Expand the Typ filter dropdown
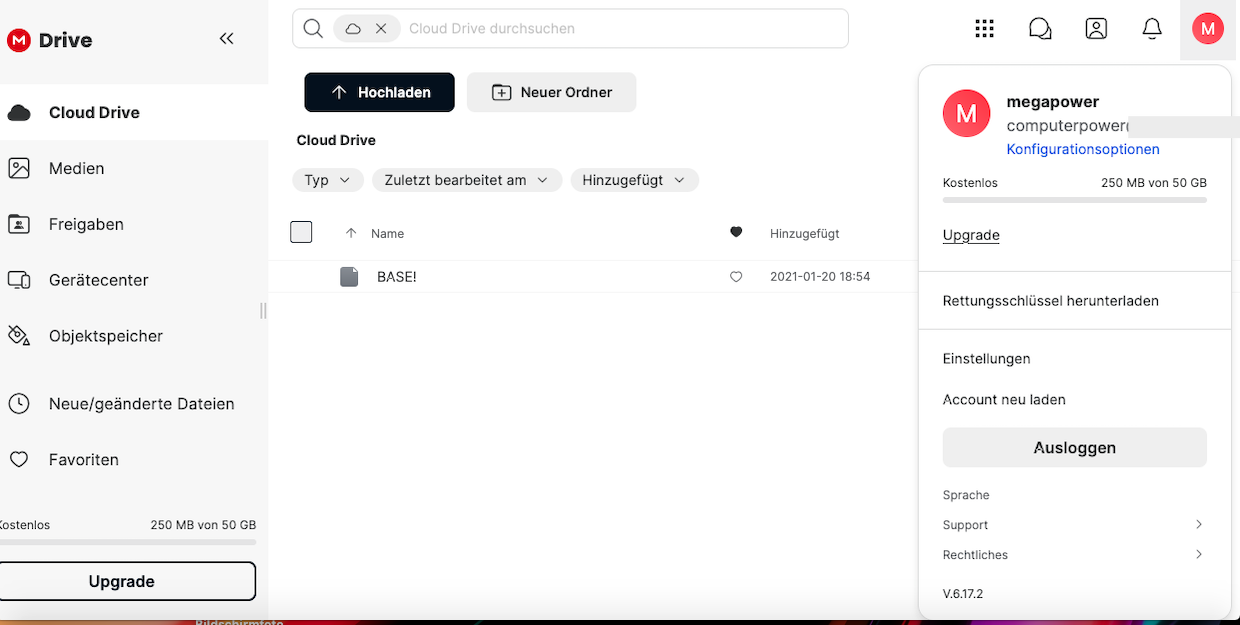Viewport: 1240px width, 625px height. (327, 180)
